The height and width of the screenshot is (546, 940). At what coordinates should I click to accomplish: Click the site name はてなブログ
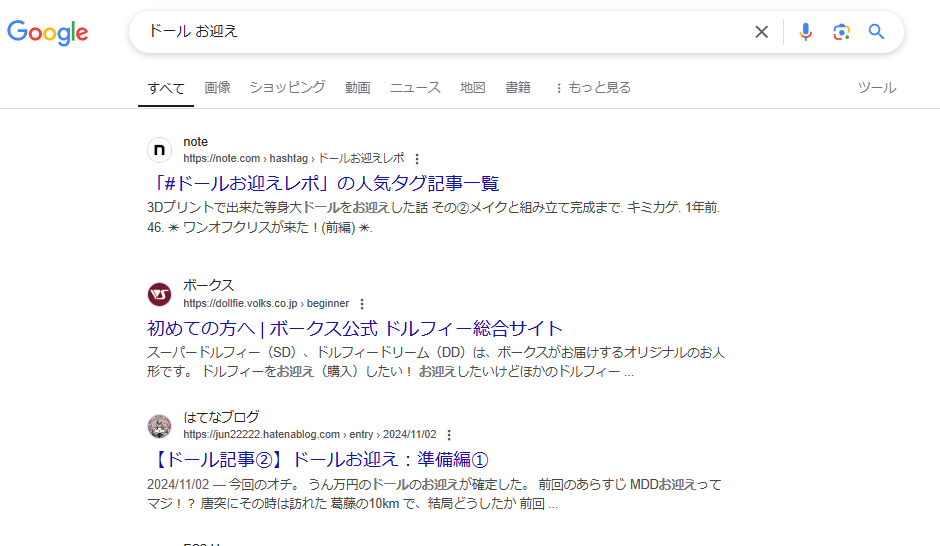pos(221,417)
